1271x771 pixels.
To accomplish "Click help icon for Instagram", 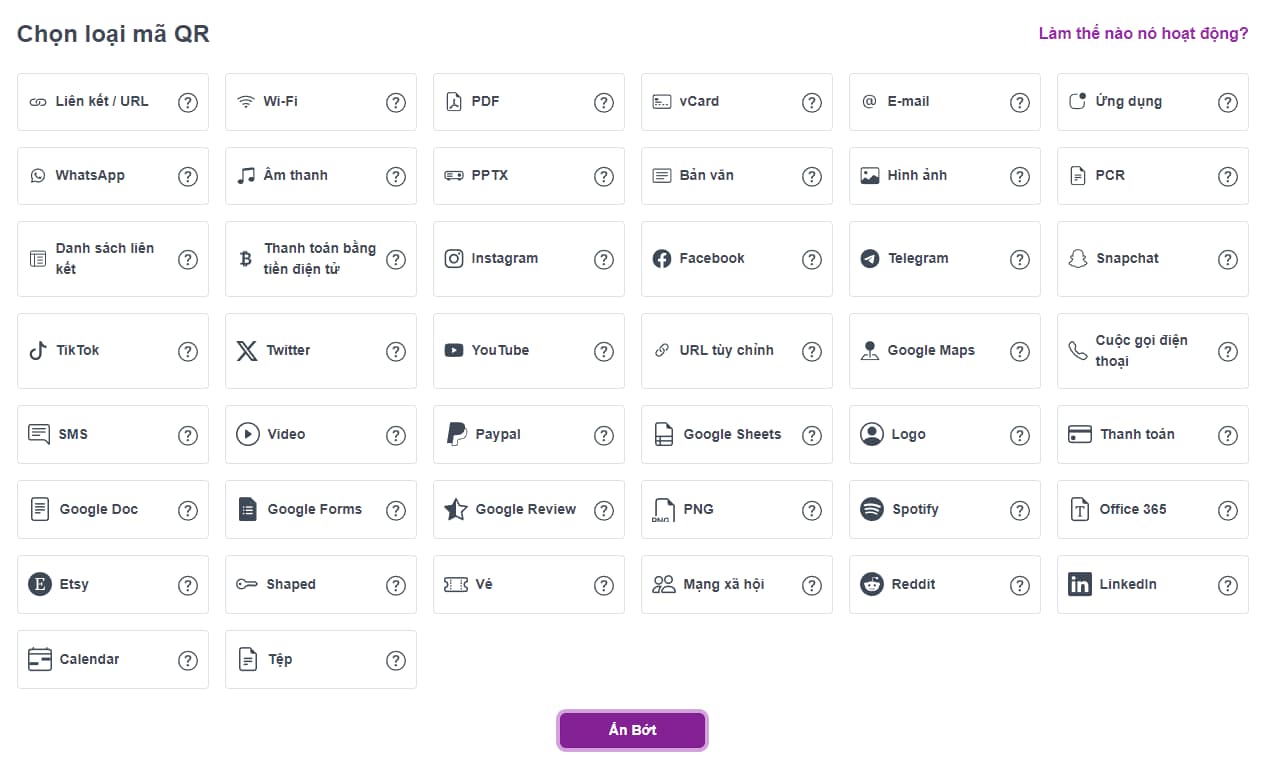I will 604,259.
